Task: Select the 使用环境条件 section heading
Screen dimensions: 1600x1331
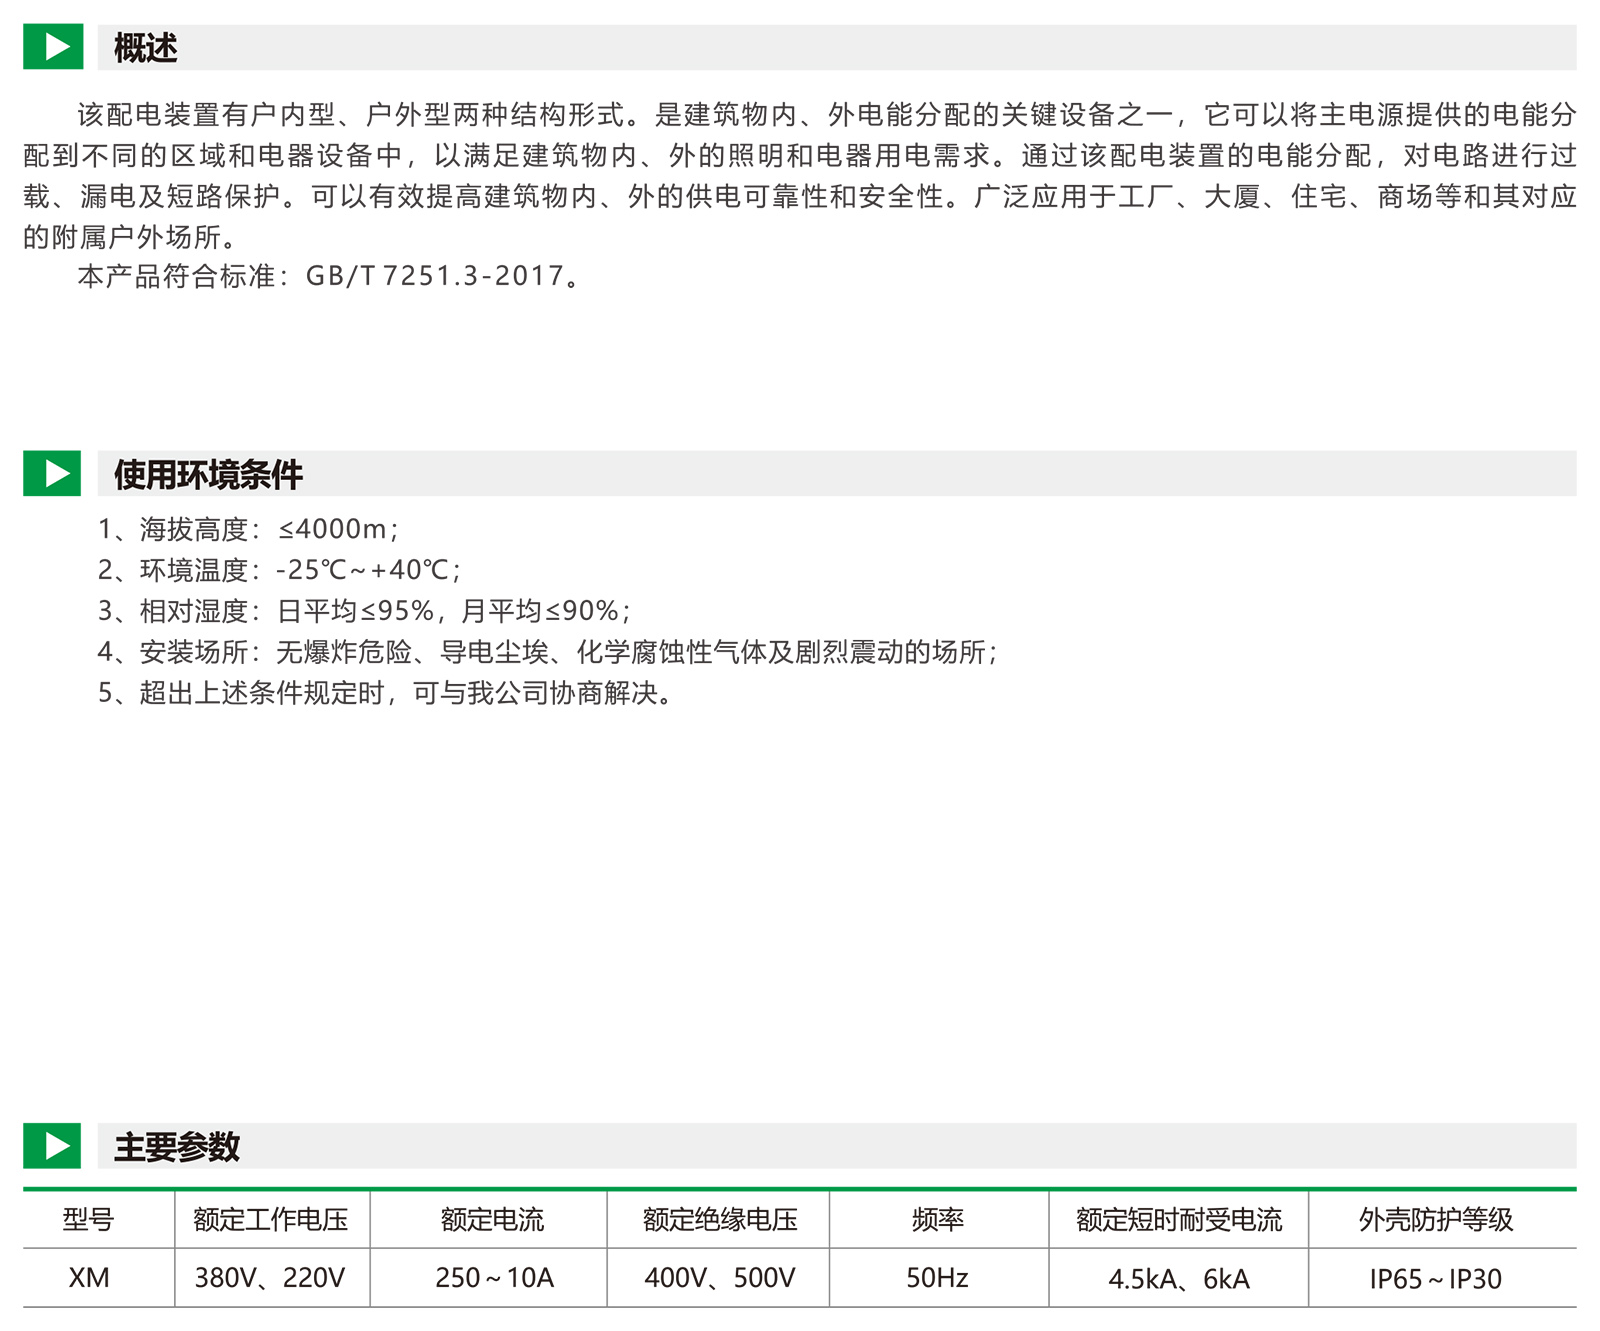Action: [x=208, y=474]
